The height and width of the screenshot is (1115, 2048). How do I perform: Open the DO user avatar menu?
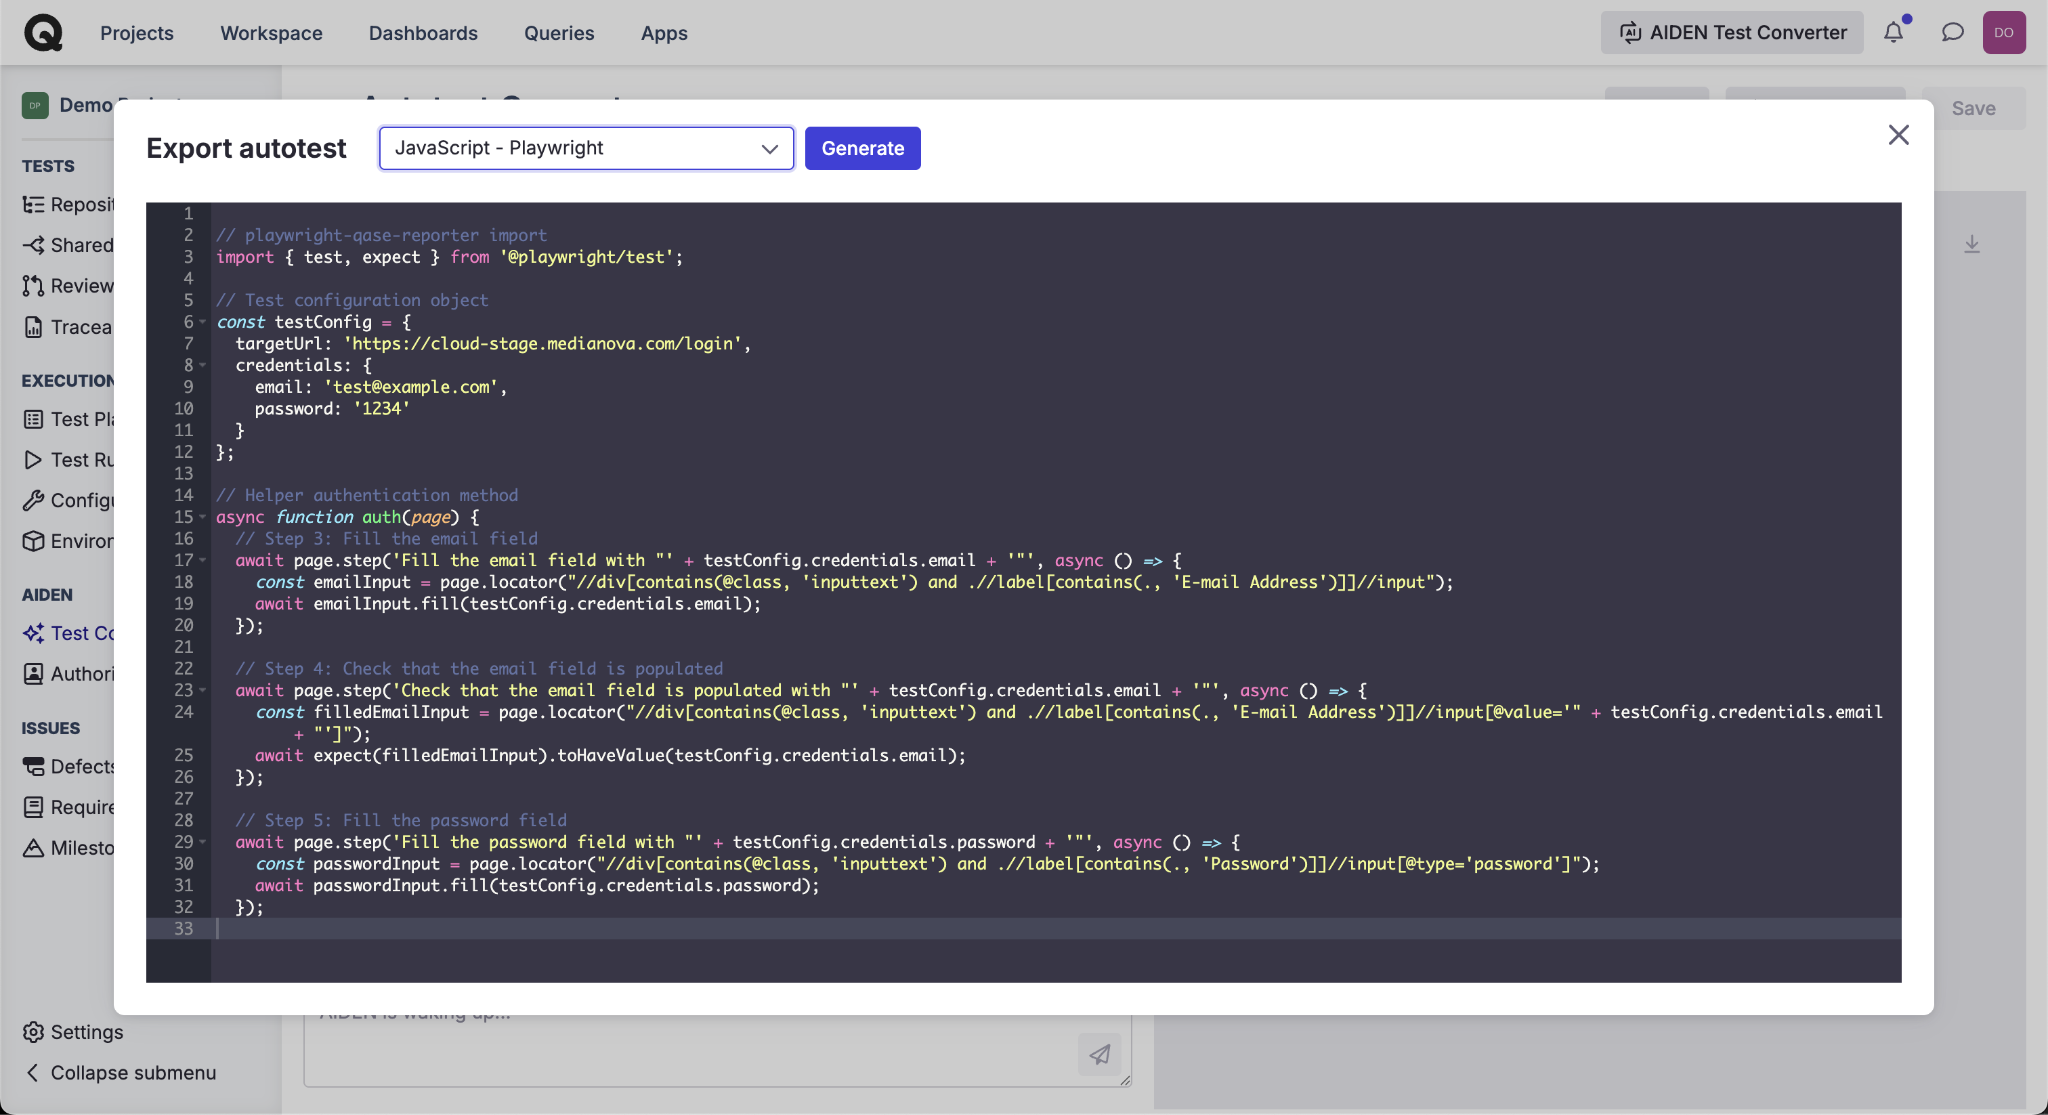pyautogui.click(x=2004, y=33)
